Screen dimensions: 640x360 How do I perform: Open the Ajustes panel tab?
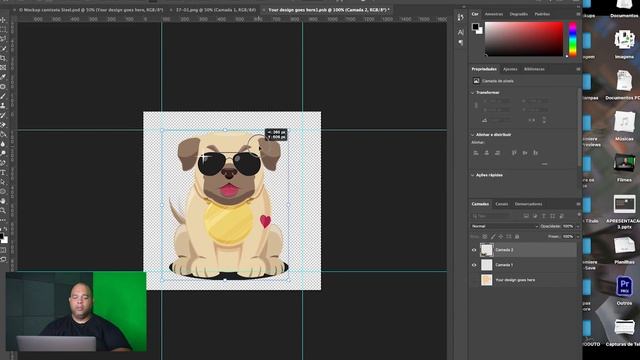point(510,69)
